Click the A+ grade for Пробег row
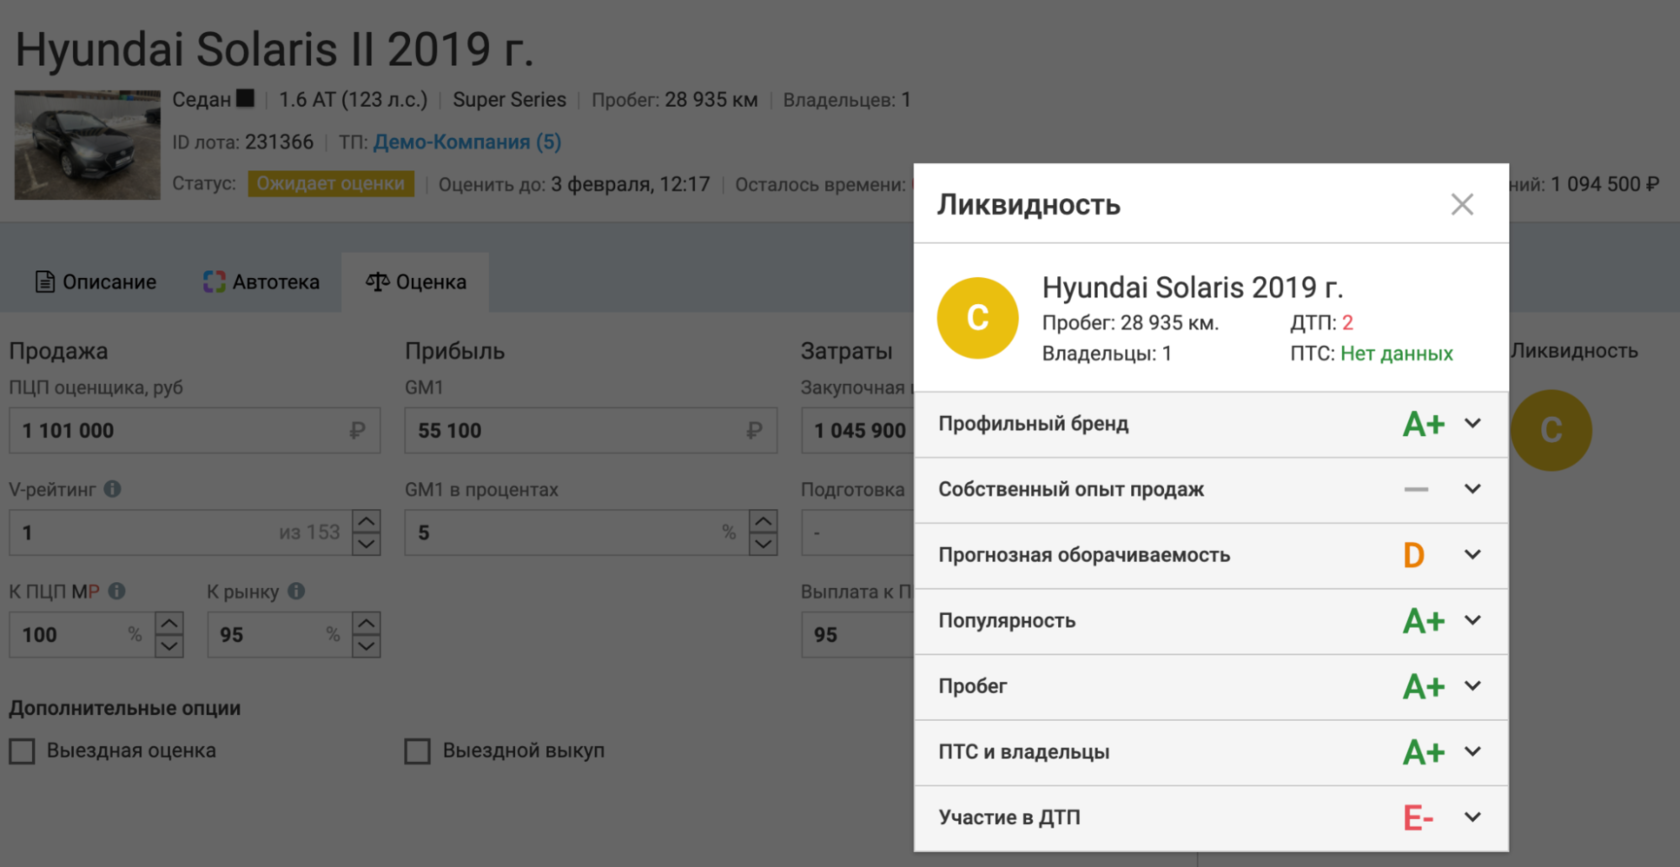 [x=1424, y=687]
